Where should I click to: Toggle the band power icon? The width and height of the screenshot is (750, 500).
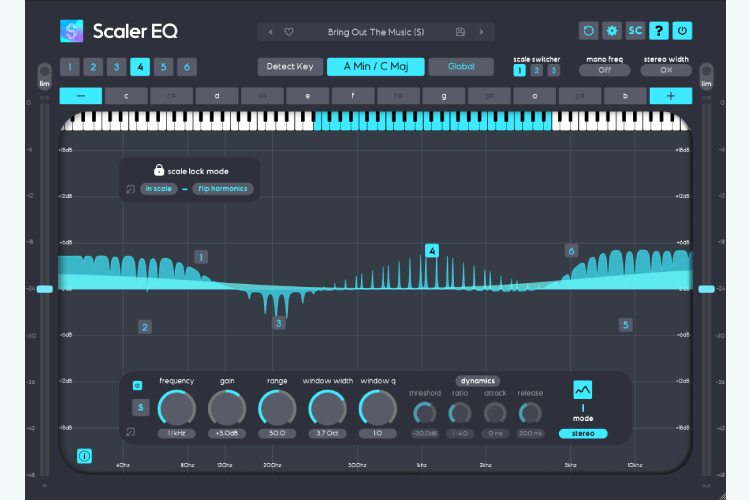click(137, 386)
